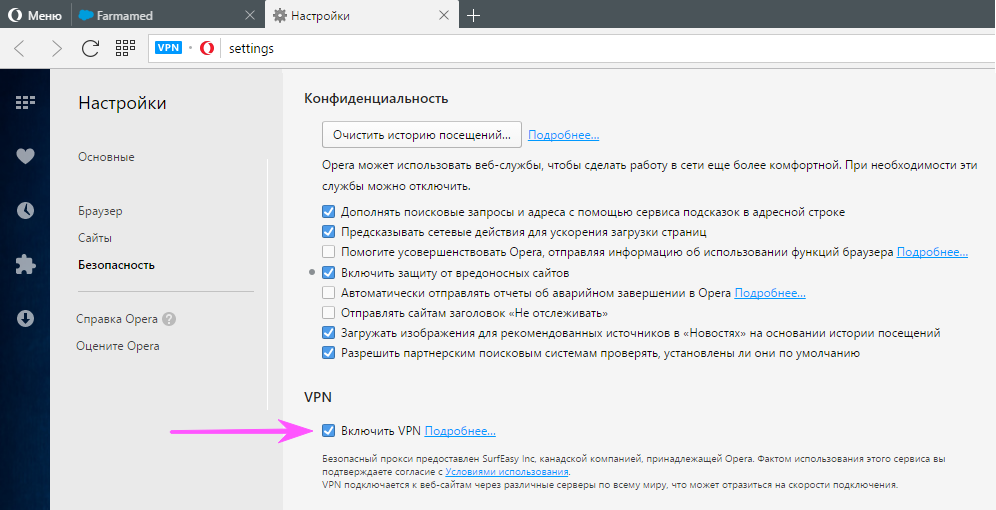Select Сайты settings section
The height and width of the screenshot is (510, 996).
95,238
